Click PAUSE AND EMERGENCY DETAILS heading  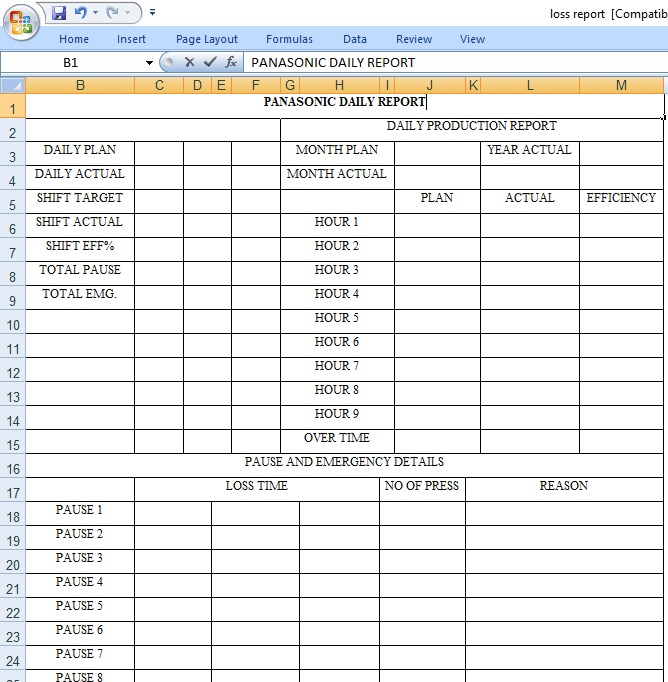point(344,465)
